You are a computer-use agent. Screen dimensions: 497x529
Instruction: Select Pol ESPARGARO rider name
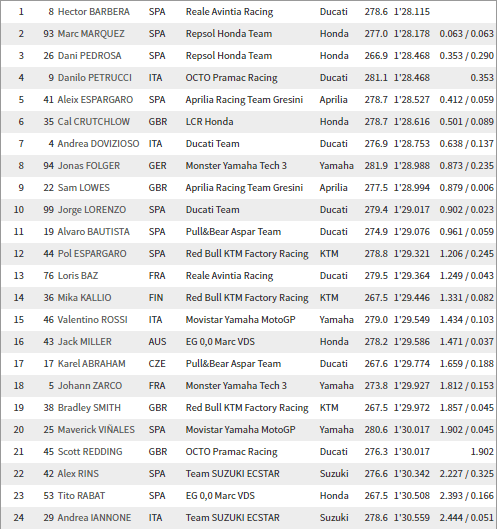pos(92,254)
